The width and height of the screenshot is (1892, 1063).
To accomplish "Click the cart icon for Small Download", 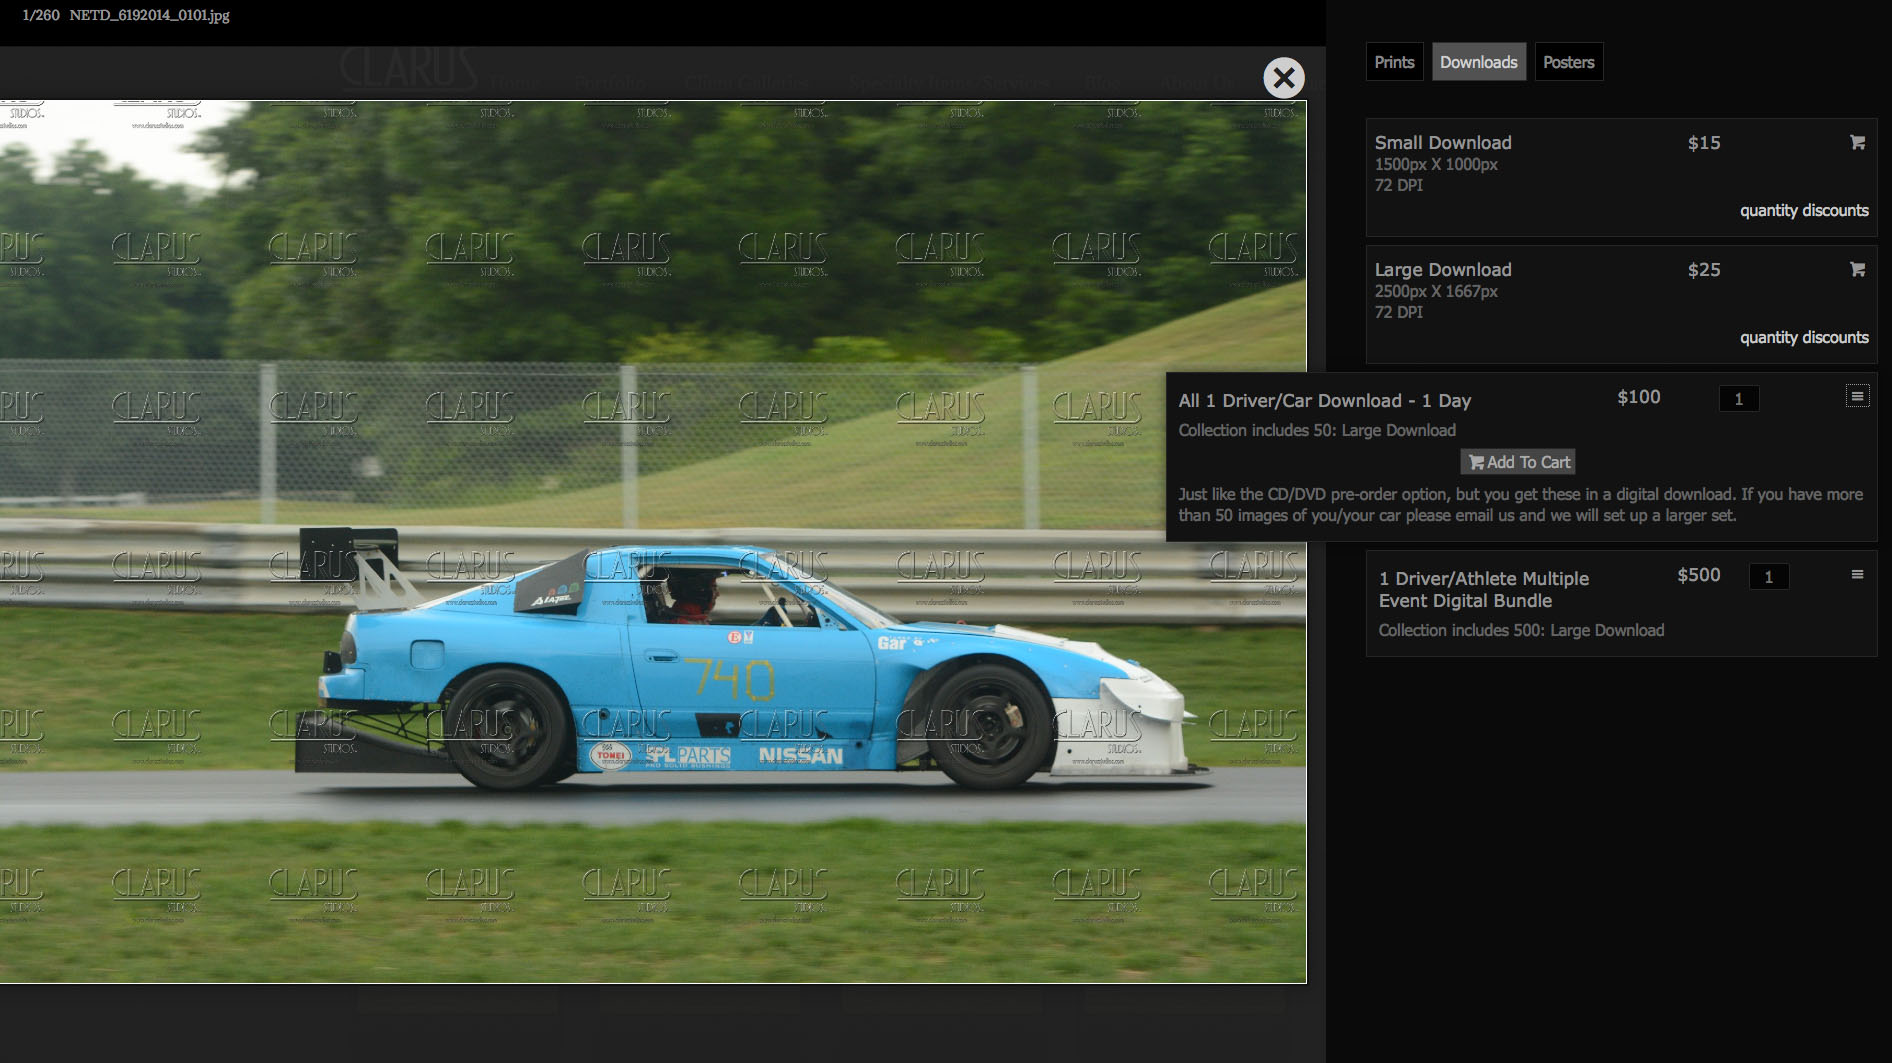I will (1857, 143).
